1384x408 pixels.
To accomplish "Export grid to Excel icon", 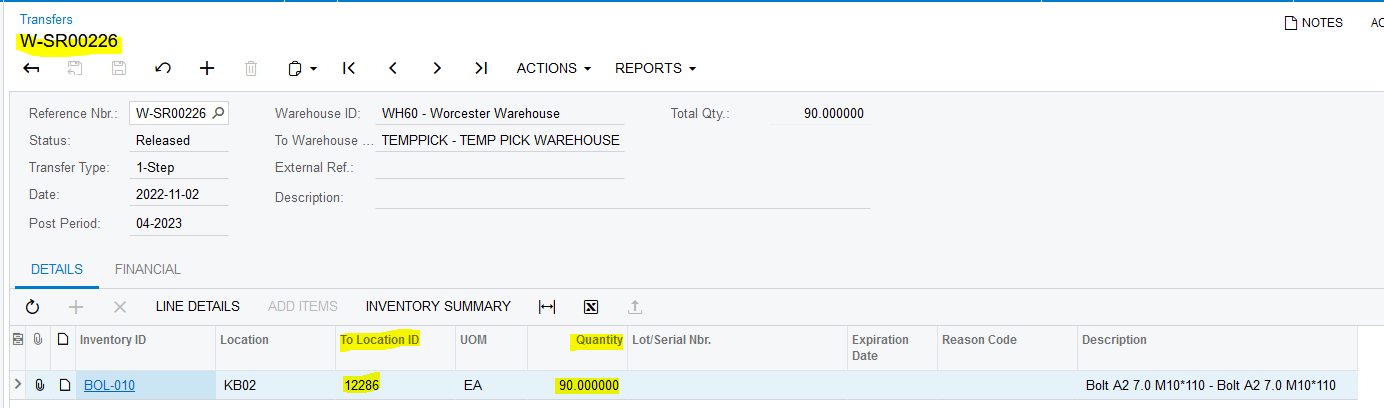I will (x=591, y=307).
